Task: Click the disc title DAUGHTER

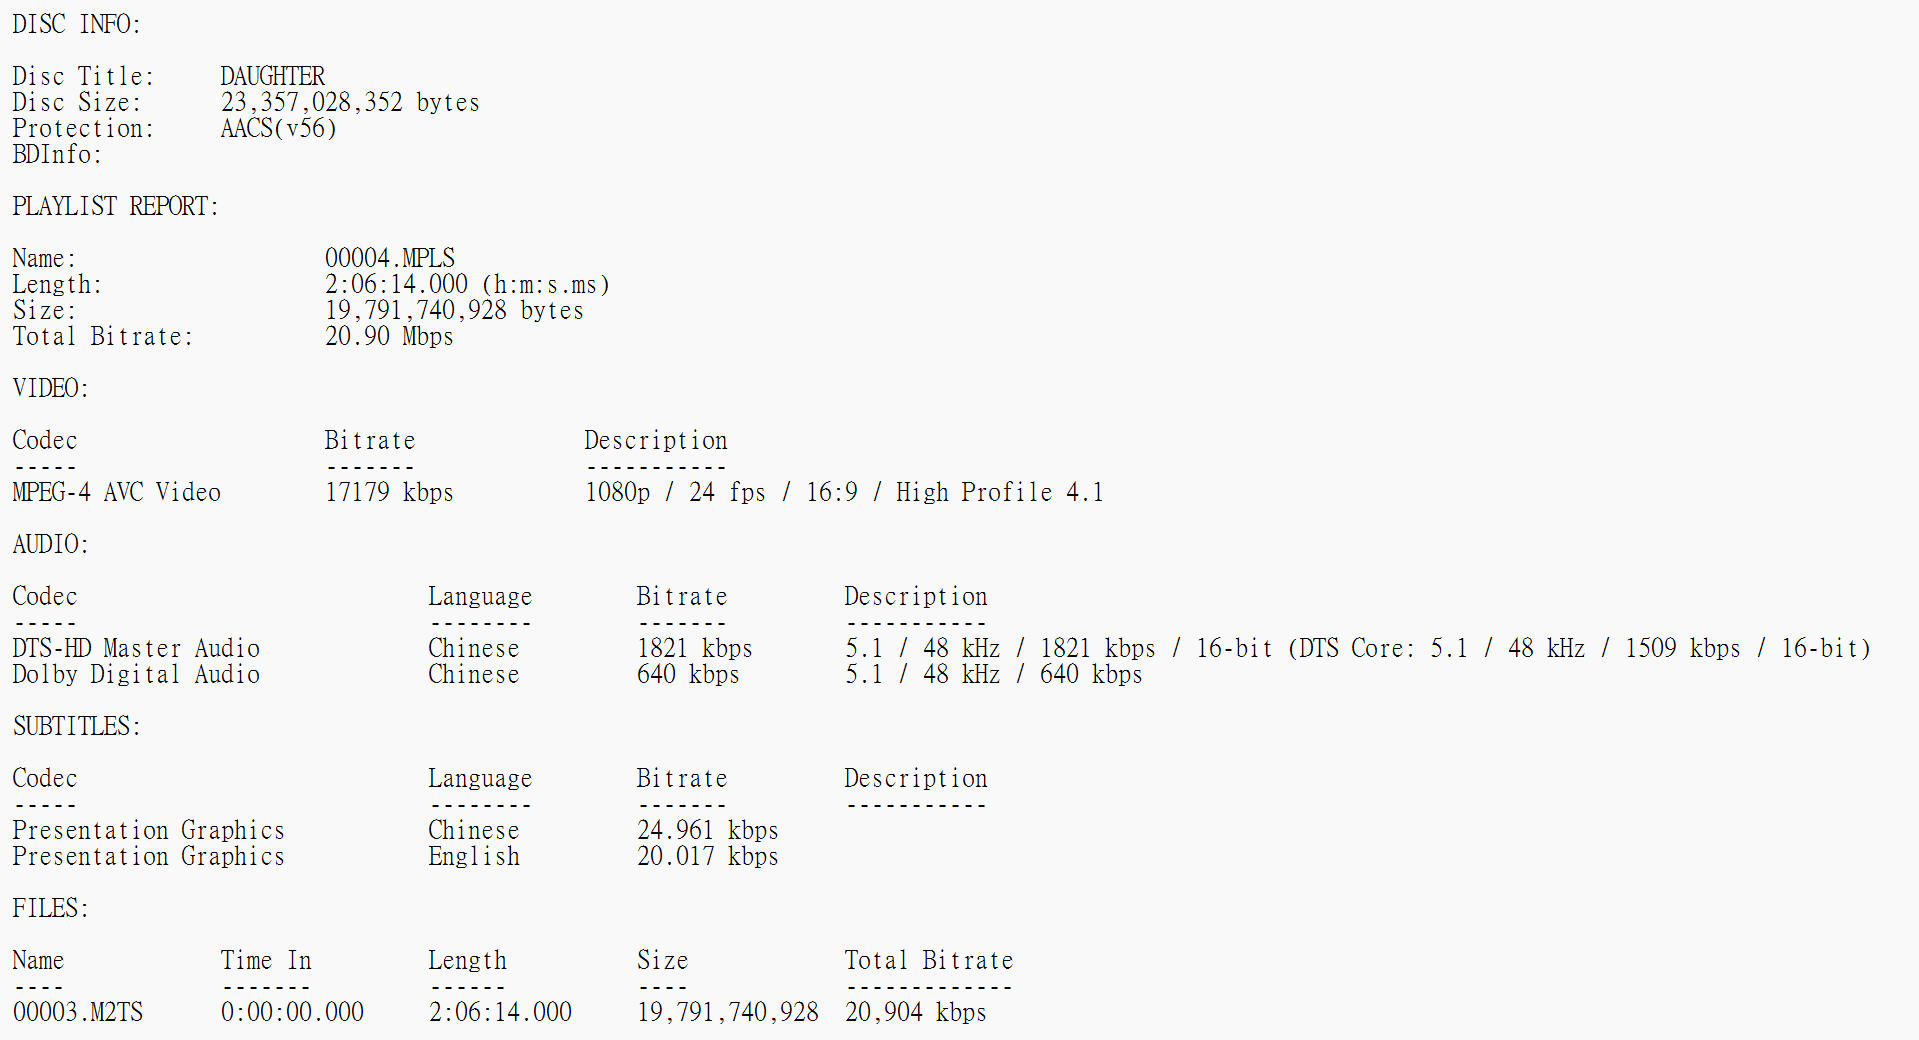Action: (272, 77)
